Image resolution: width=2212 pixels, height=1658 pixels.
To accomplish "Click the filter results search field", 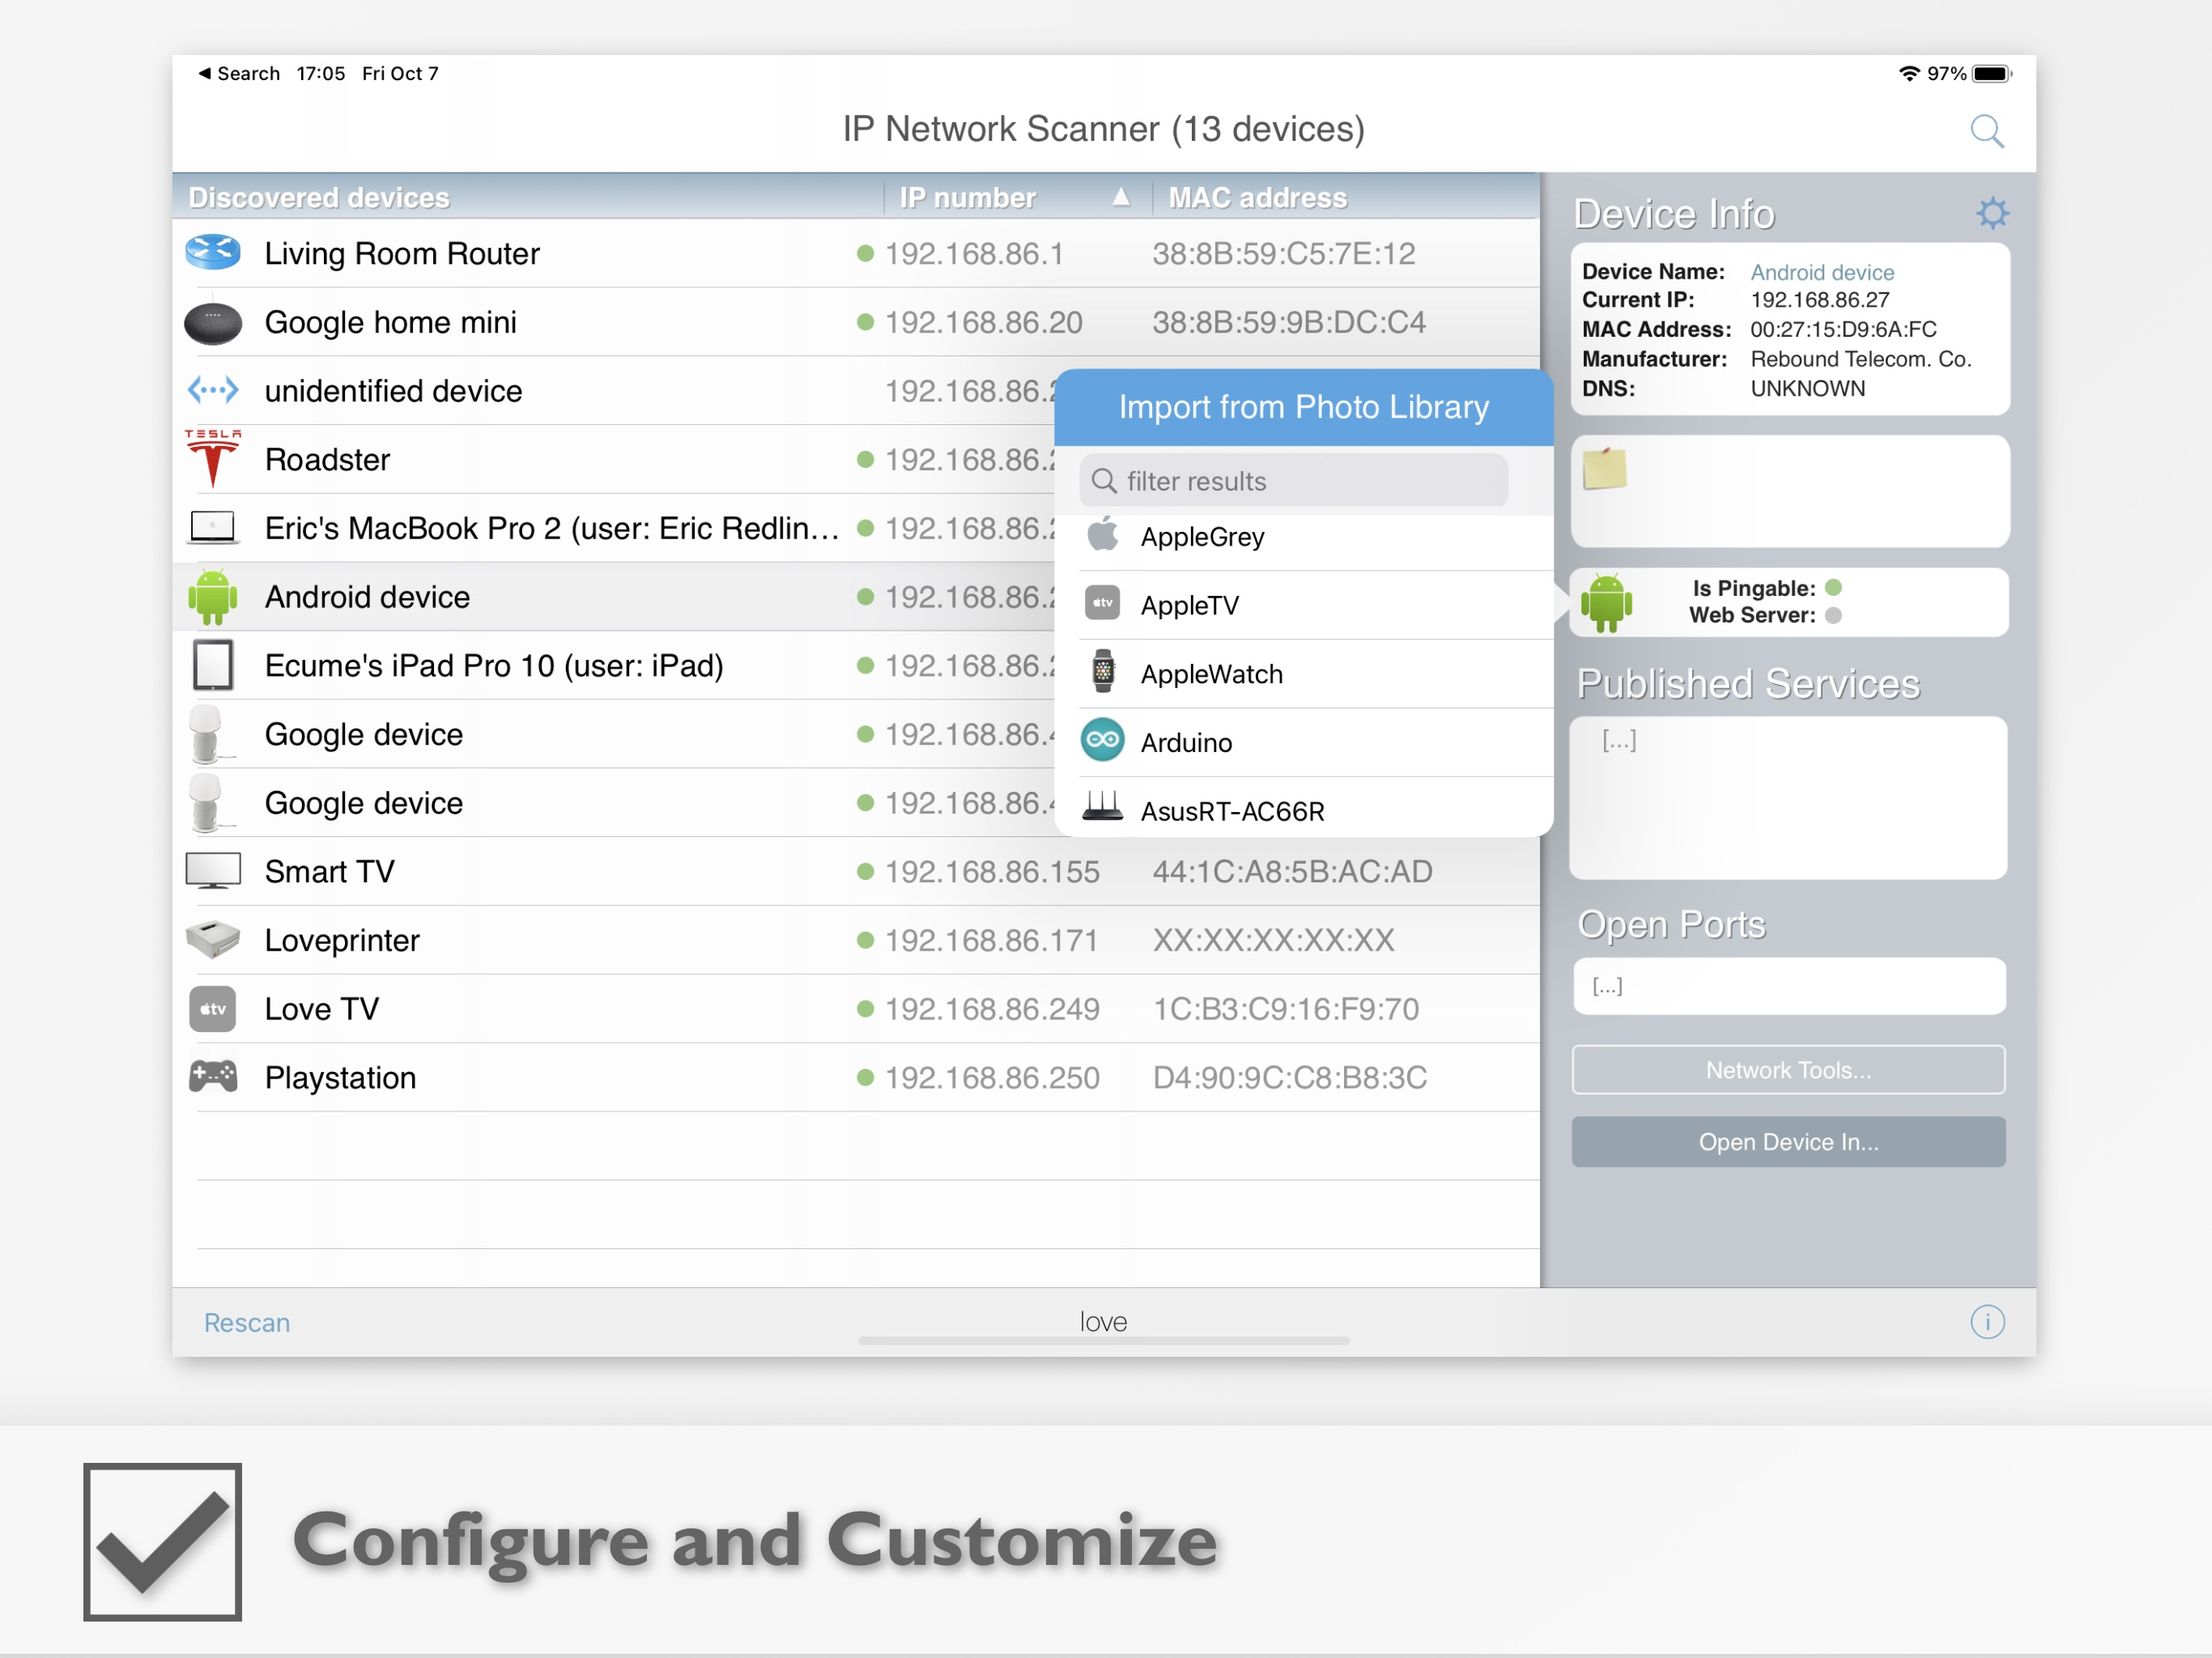I will (x=1293, y=481).
